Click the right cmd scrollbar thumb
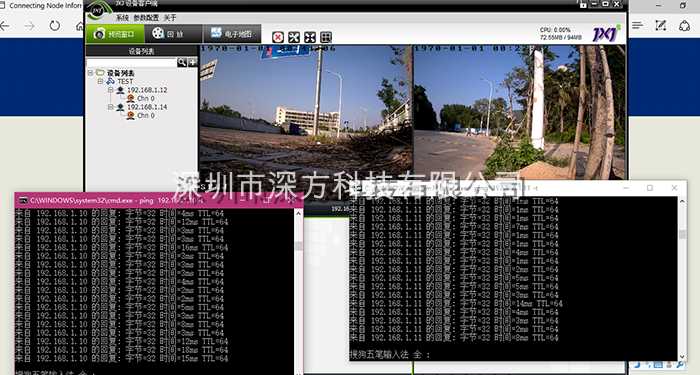 pos(682,234)
